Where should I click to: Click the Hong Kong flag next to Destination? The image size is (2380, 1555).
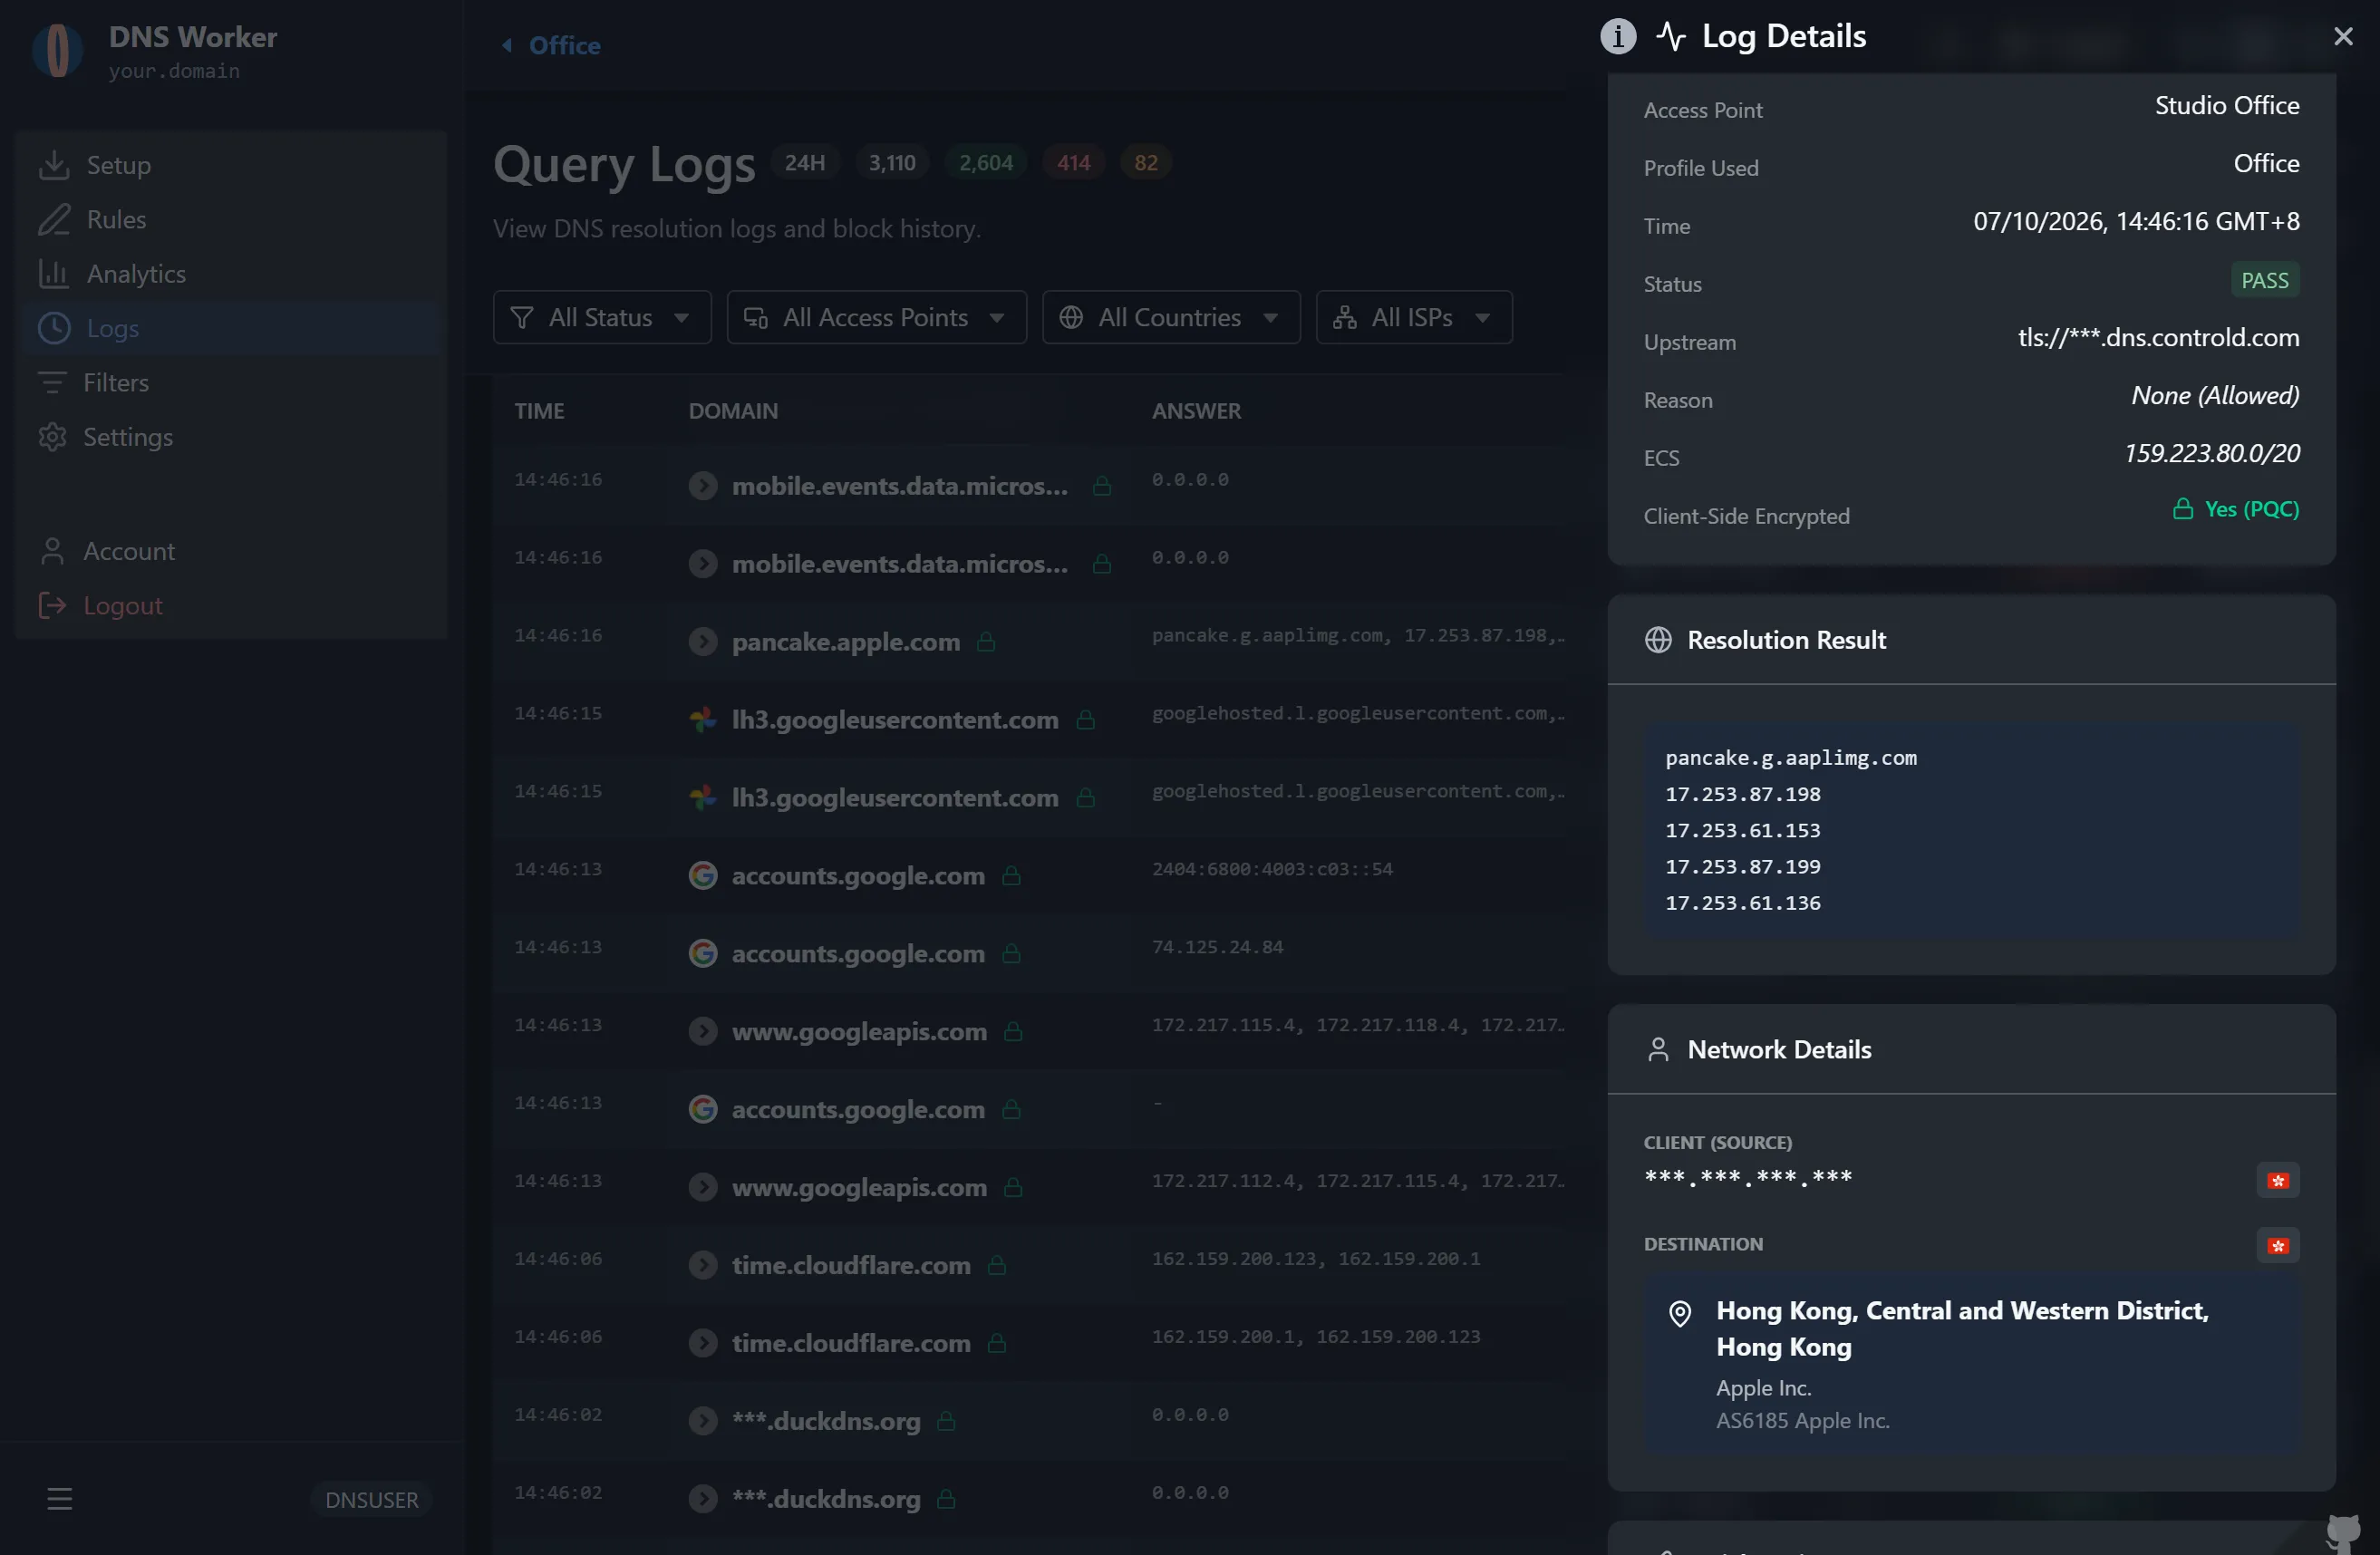(2278, 1246)
